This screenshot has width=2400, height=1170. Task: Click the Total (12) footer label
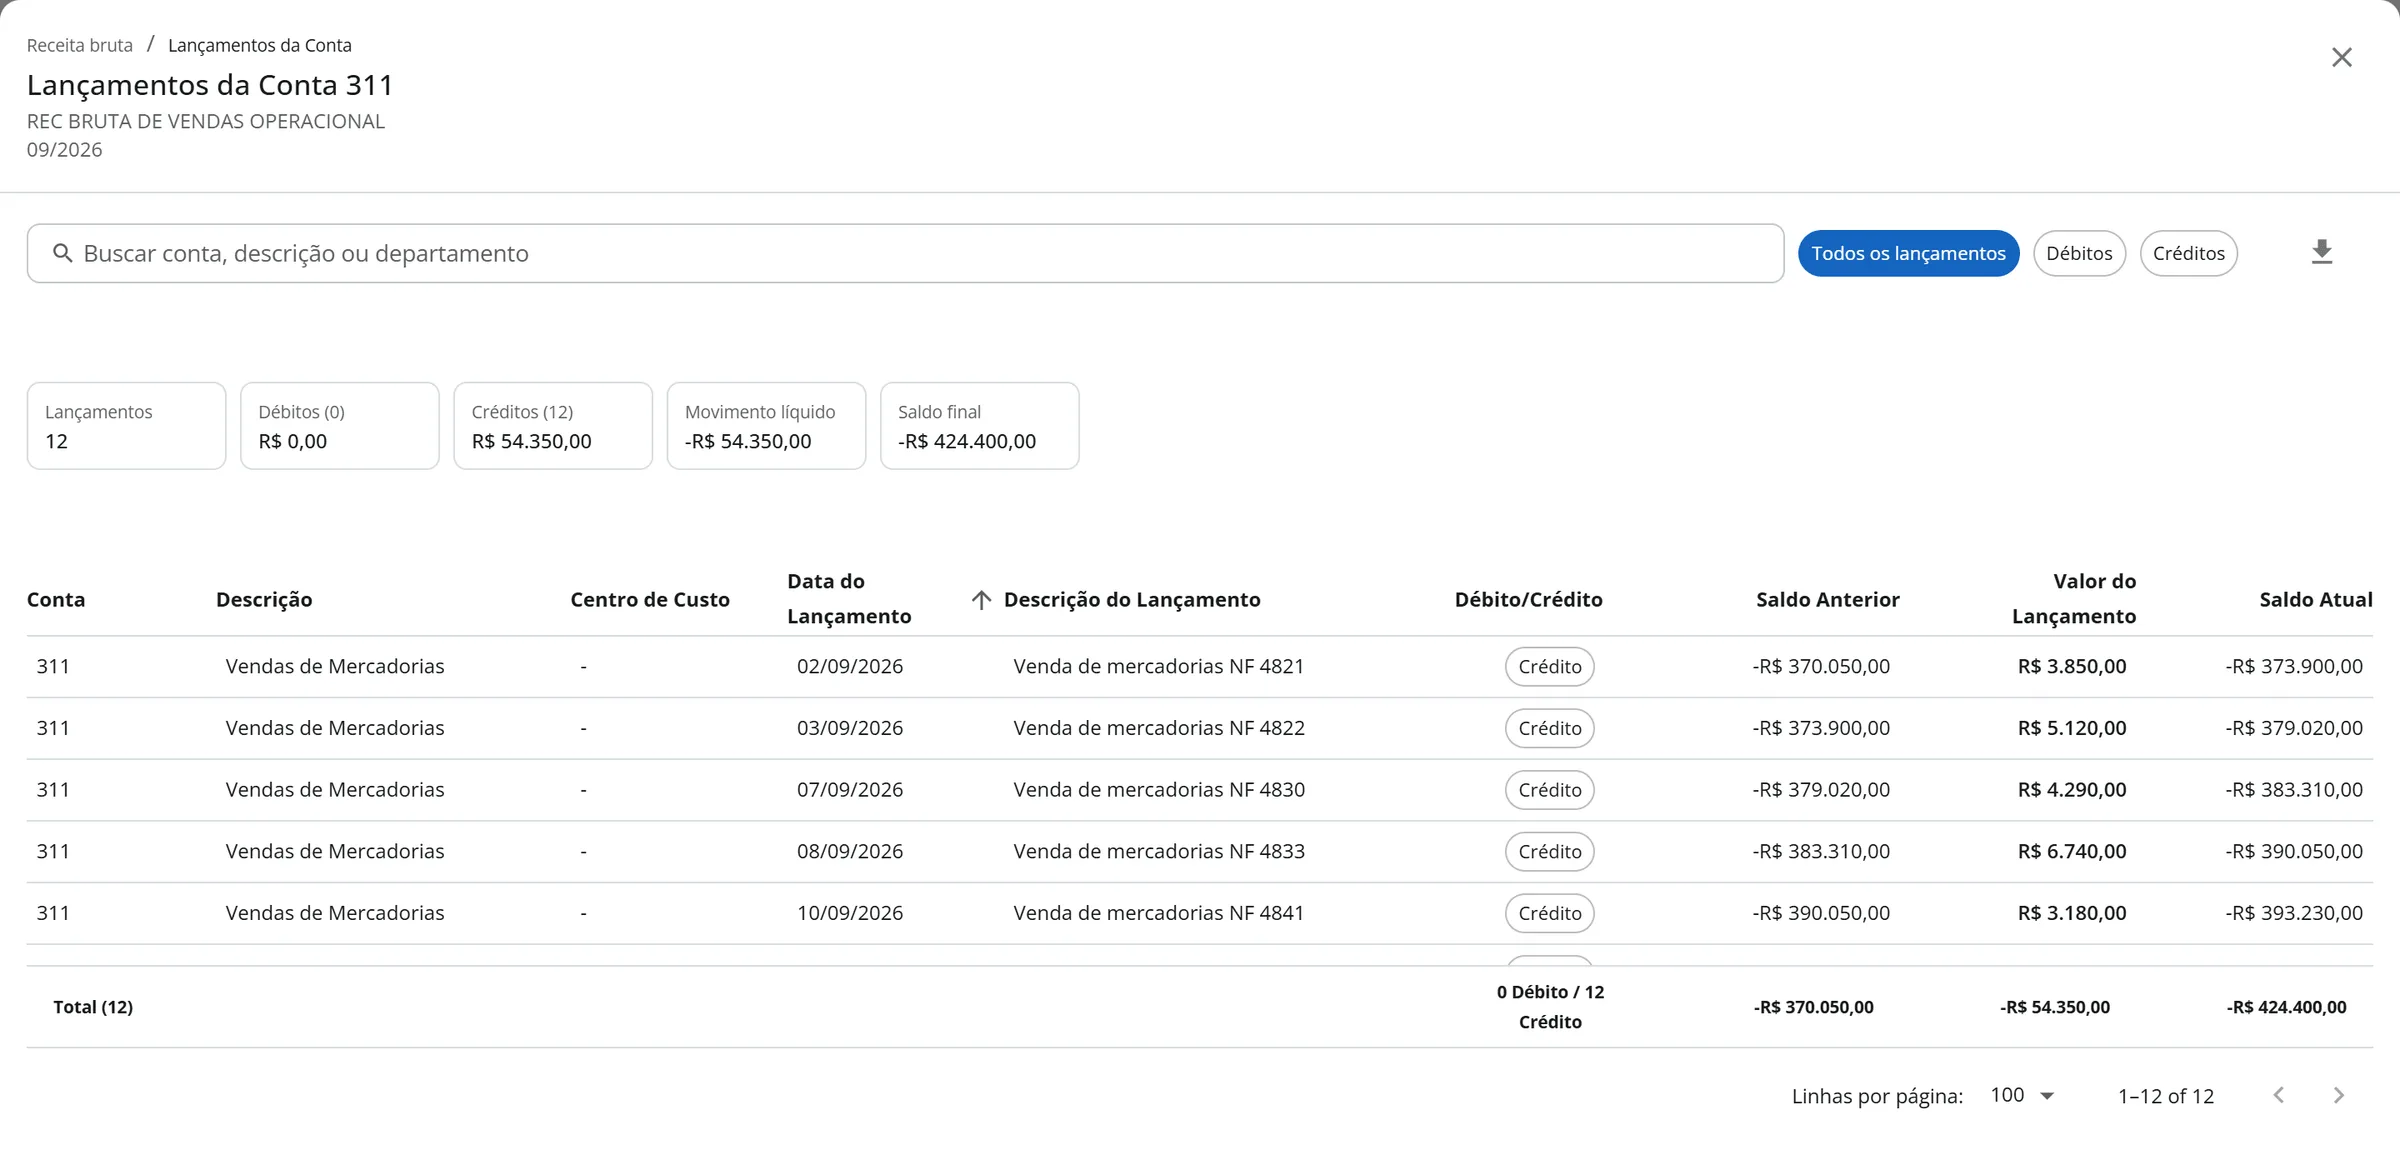click(93, 1007)
